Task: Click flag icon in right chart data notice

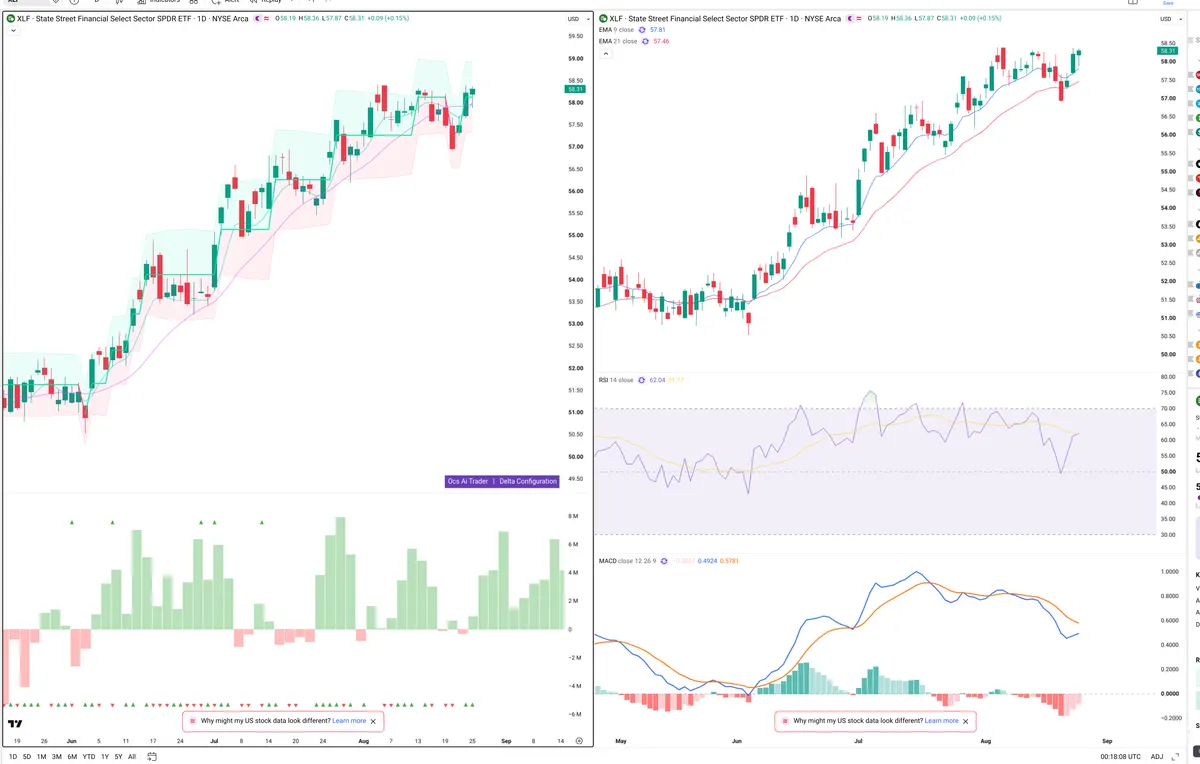Action: point(784,720)
